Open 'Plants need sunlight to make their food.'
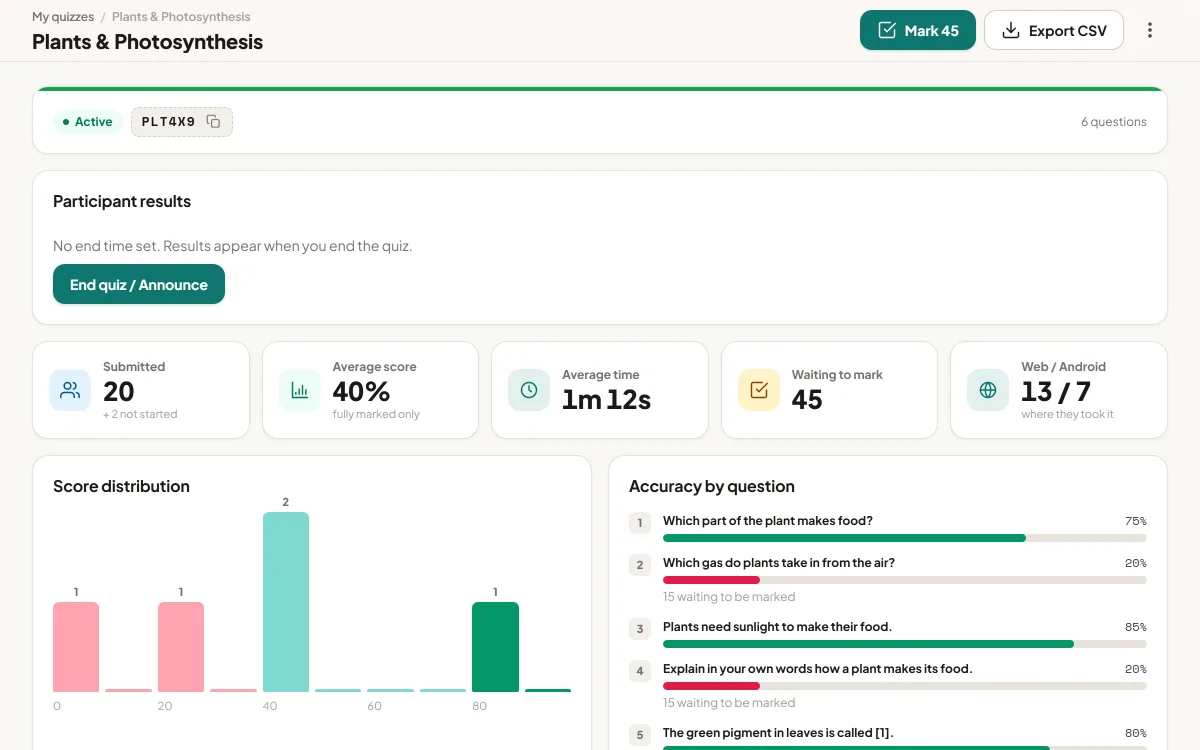This screenshot has width=1200, height=750. (x=777, y=627)
